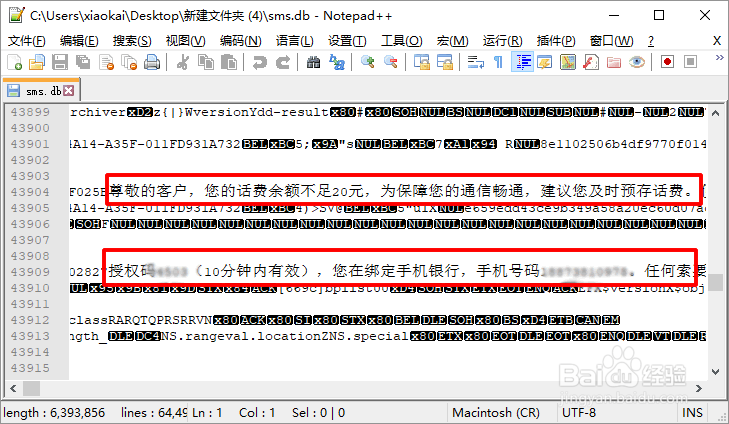Click line number 43909 in margin
The height and width of the screenshot is (424, 729).
click(x=30, y=272)
